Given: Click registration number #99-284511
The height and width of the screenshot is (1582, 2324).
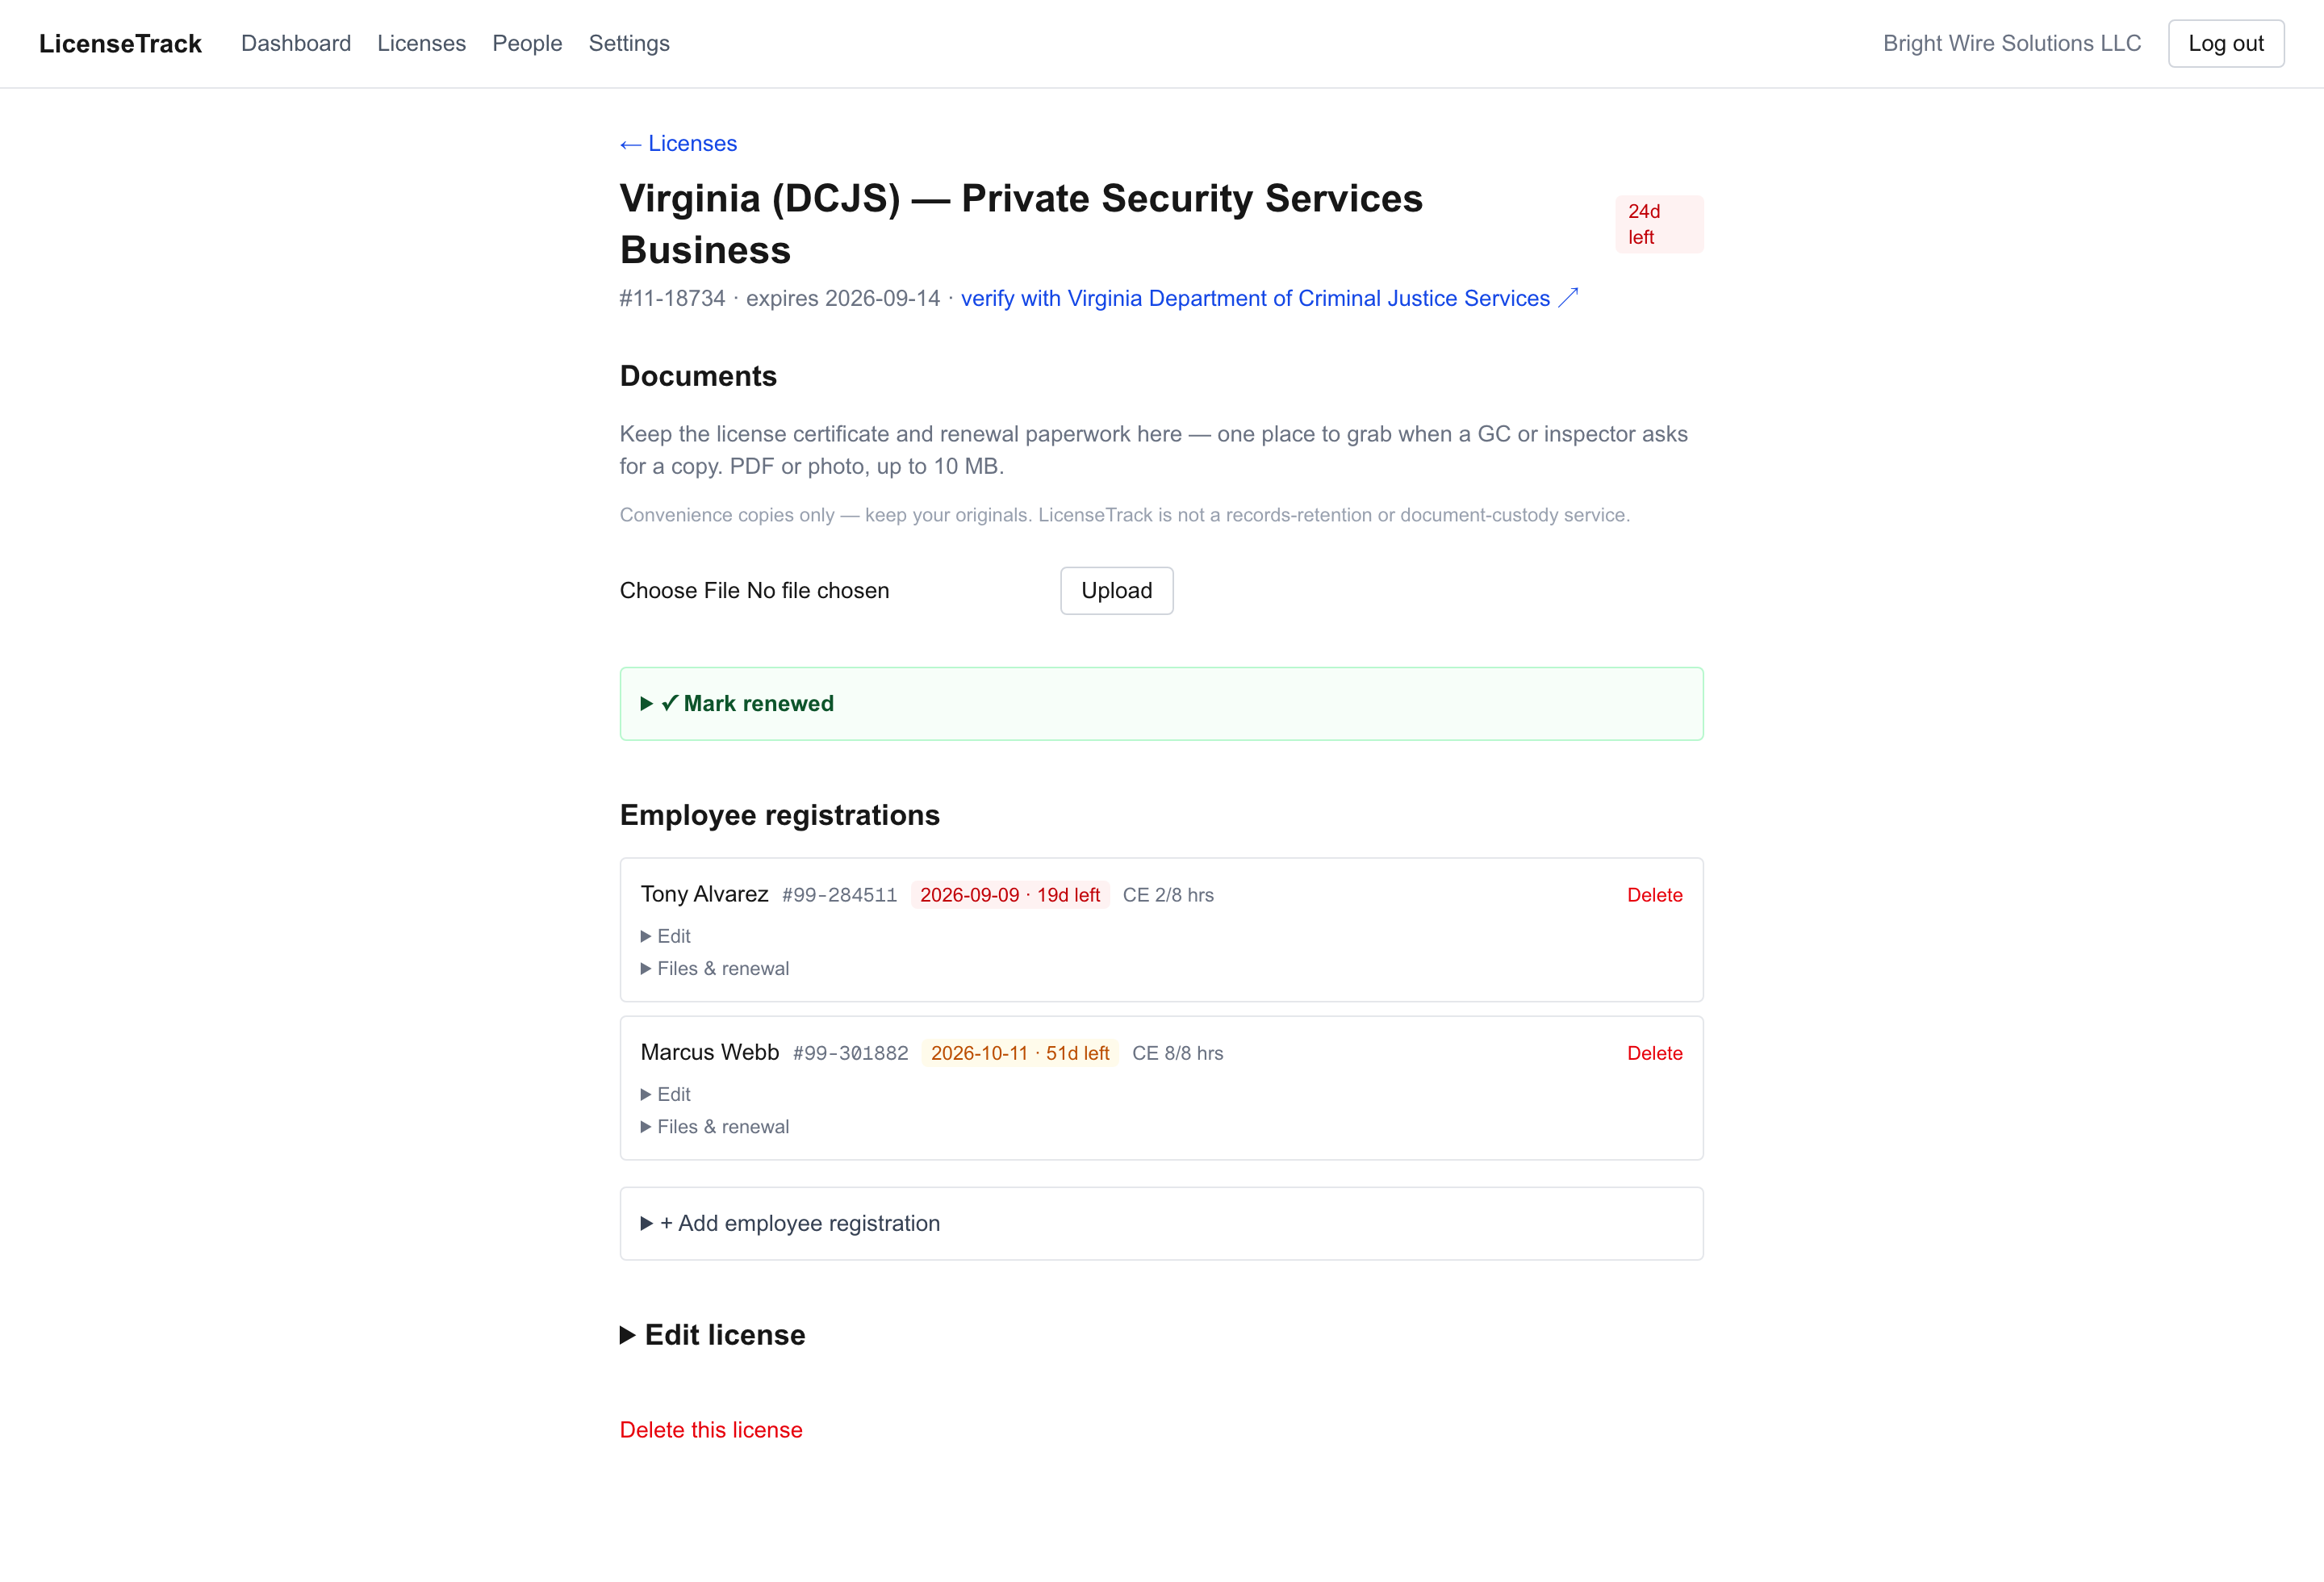Looking at the screenshot, I should pyautogui.click(x=839, y=895).
